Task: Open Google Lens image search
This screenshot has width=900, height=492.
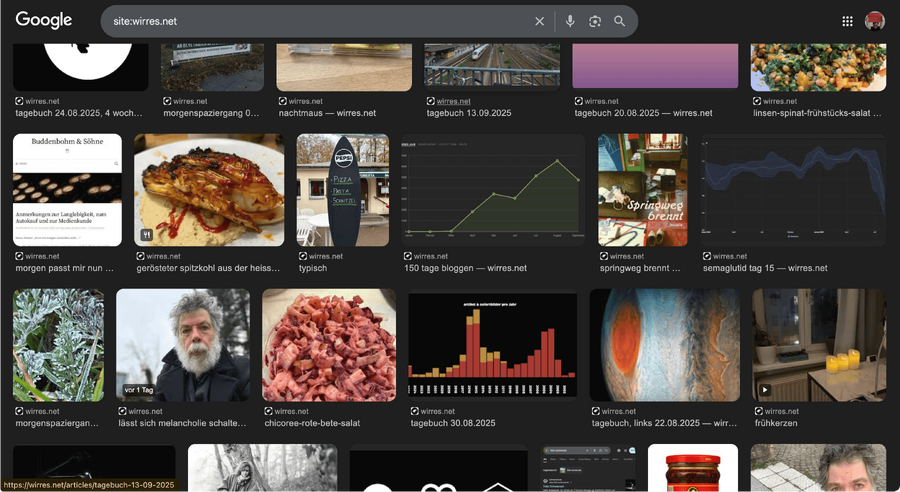Action: [x=595, y=21]
